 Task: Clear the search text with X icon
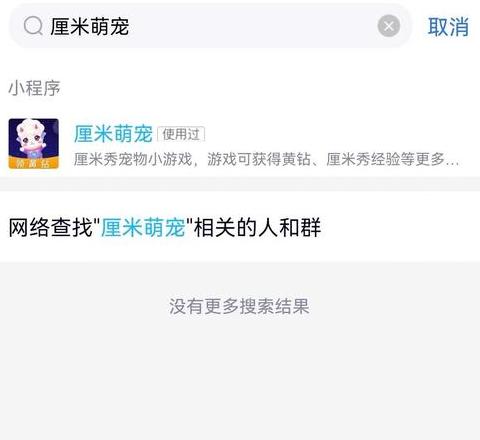389,26
